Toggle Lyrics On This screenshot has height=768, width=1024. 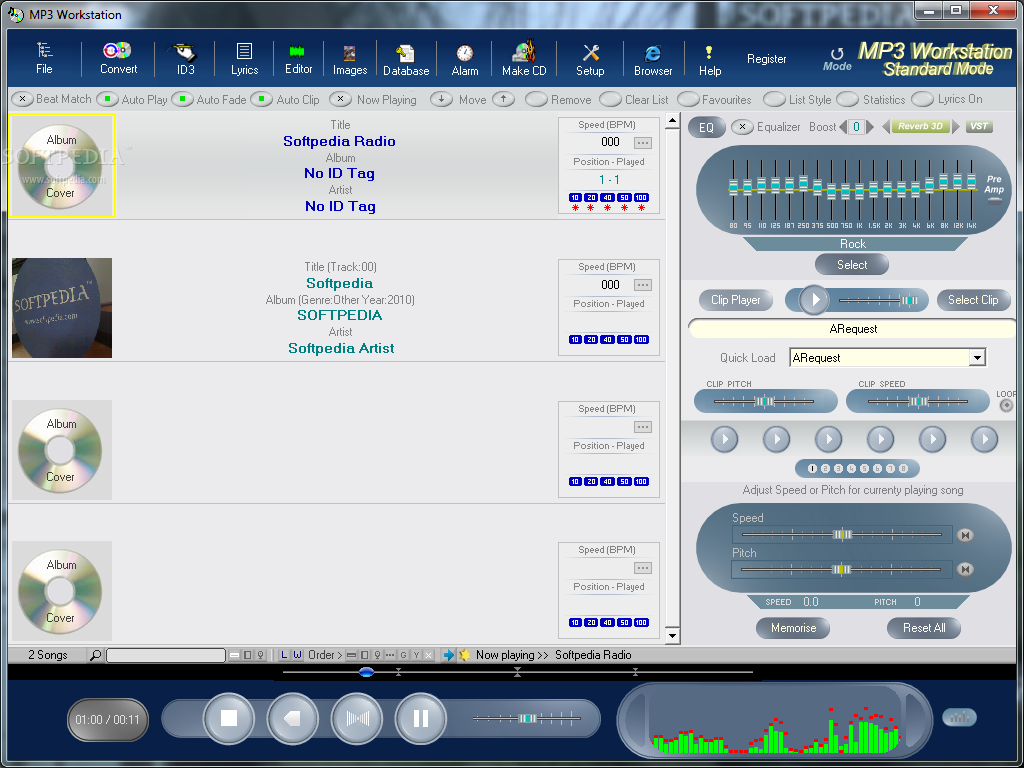click(x=922, y=99)
